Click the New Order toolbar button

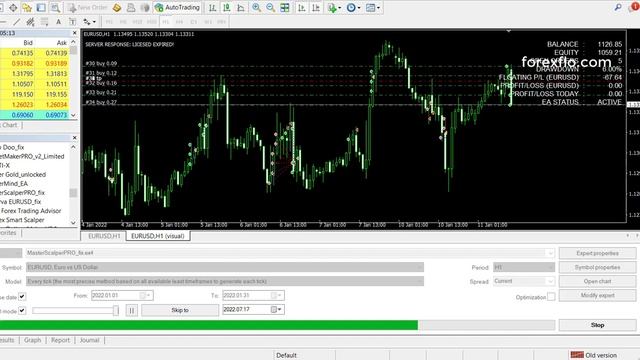click(x=87, y=7)
